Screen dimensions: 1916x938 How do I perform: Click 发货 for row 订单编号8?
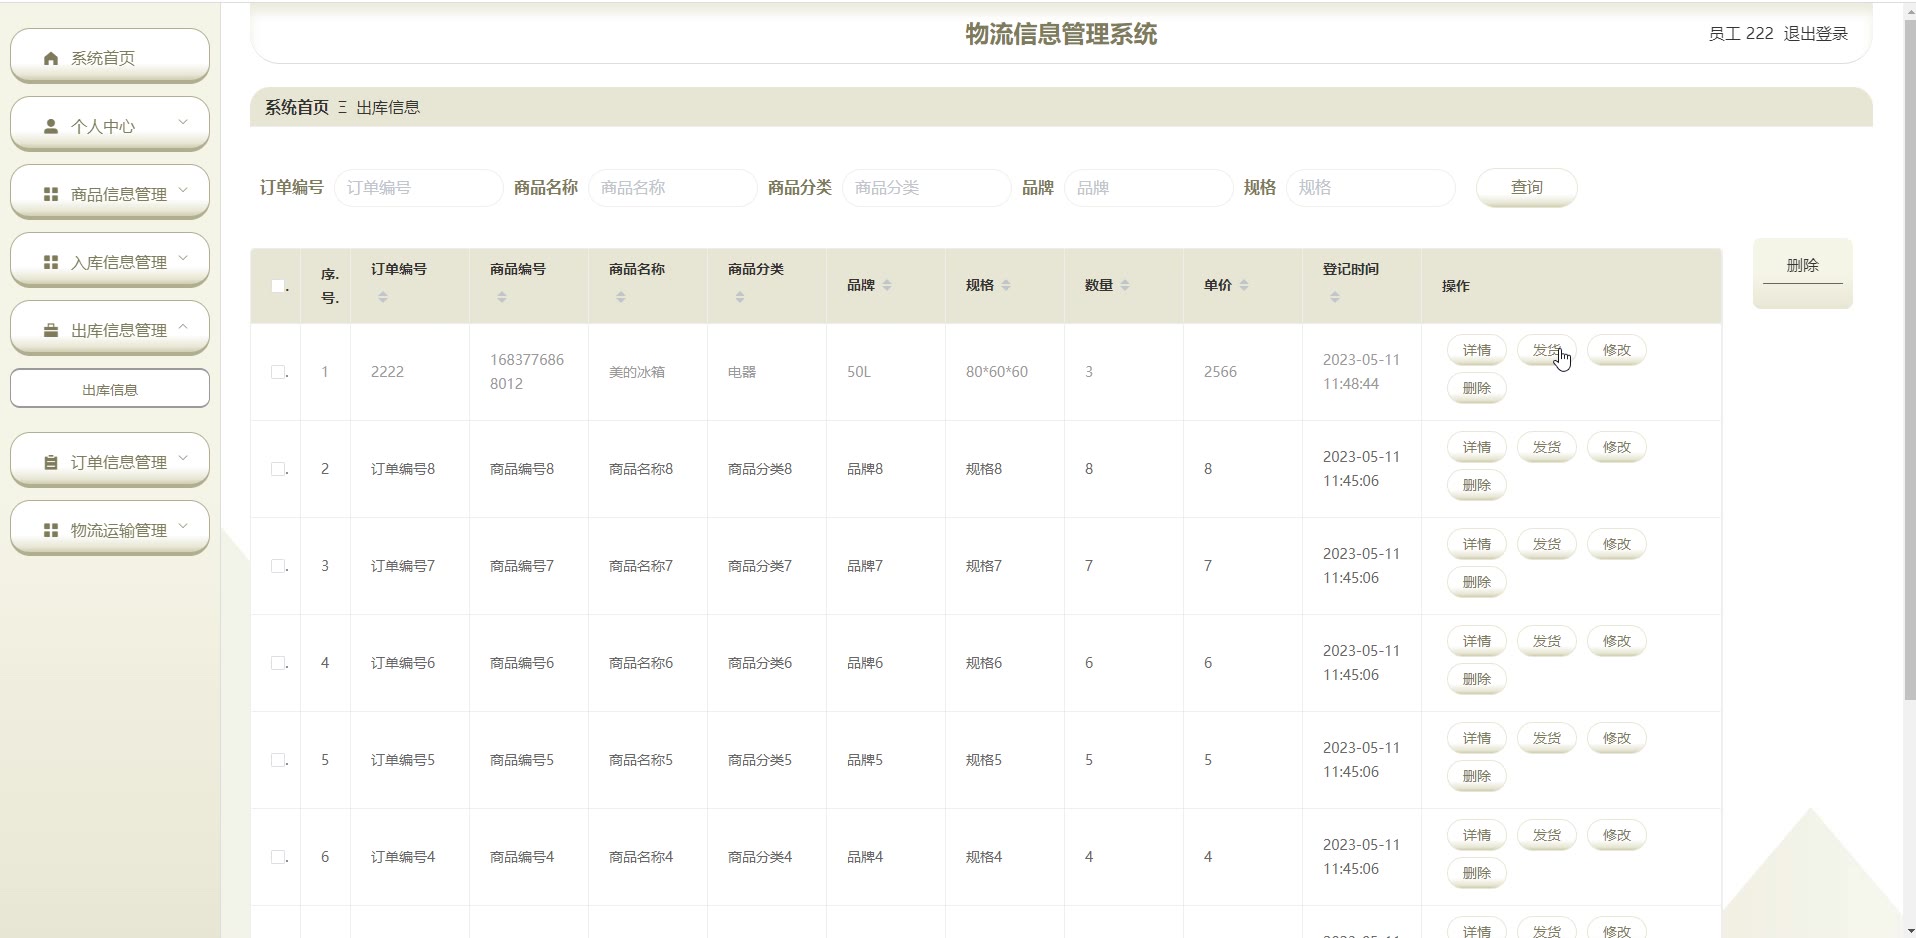coord(1547,447)
